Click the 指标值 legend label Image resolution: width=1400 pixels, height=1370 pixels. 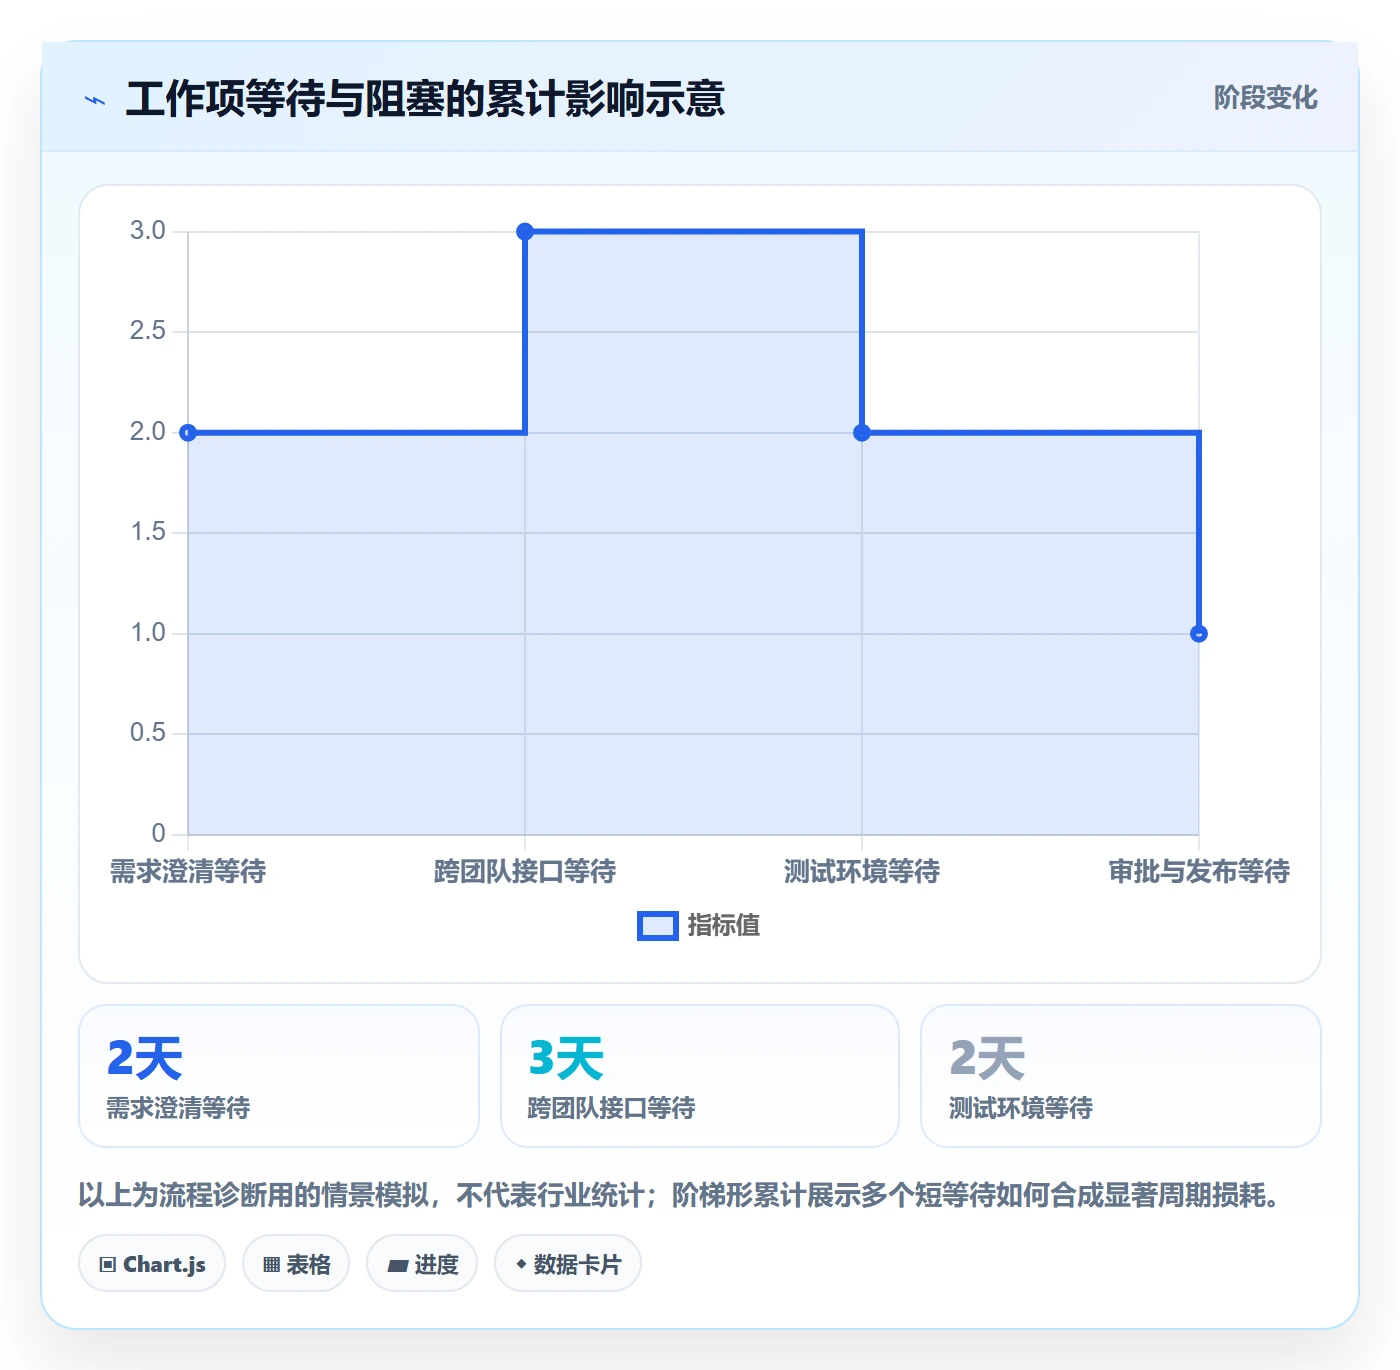[x=724, y=926]
